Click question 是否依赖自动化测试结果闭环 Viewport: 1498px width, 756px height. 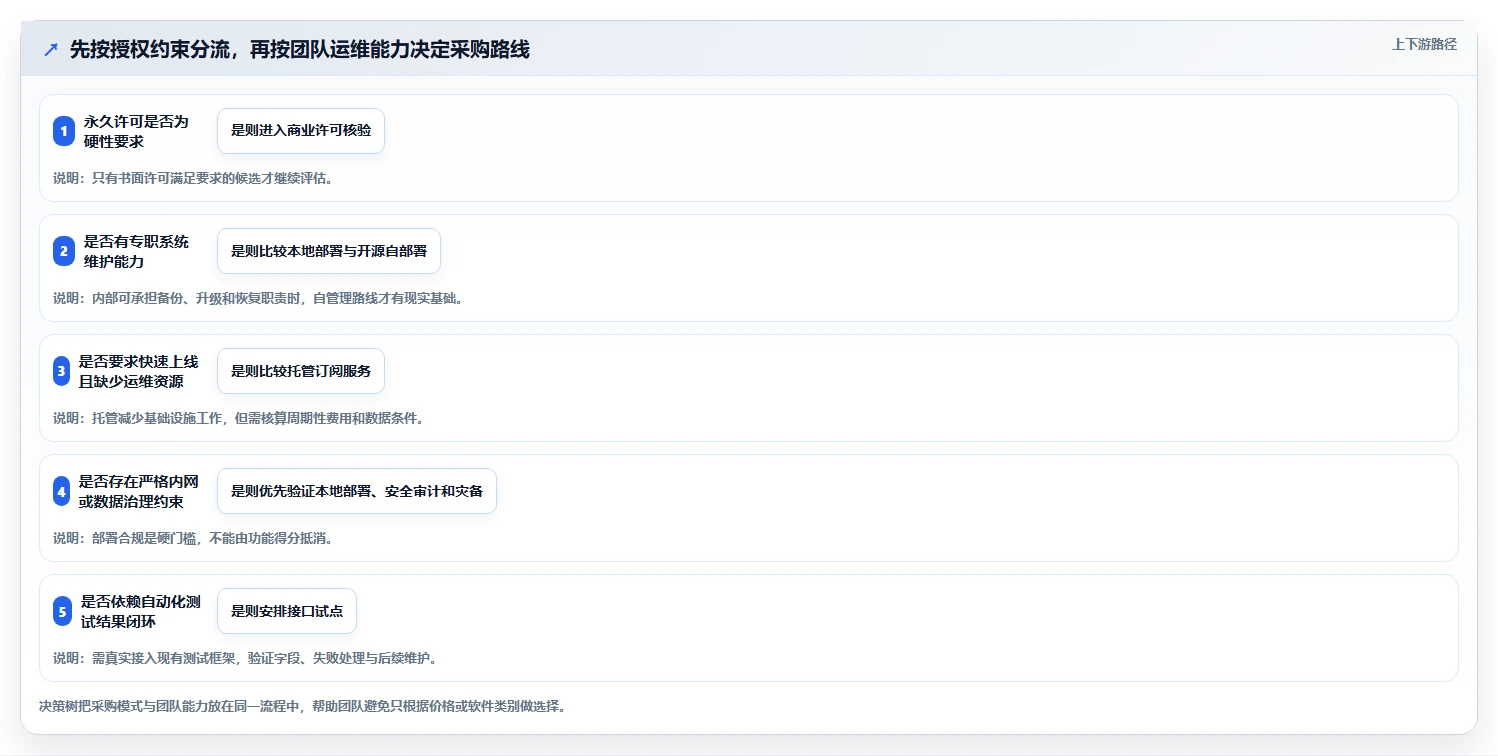pyautogui.click(x=141, y=611)
